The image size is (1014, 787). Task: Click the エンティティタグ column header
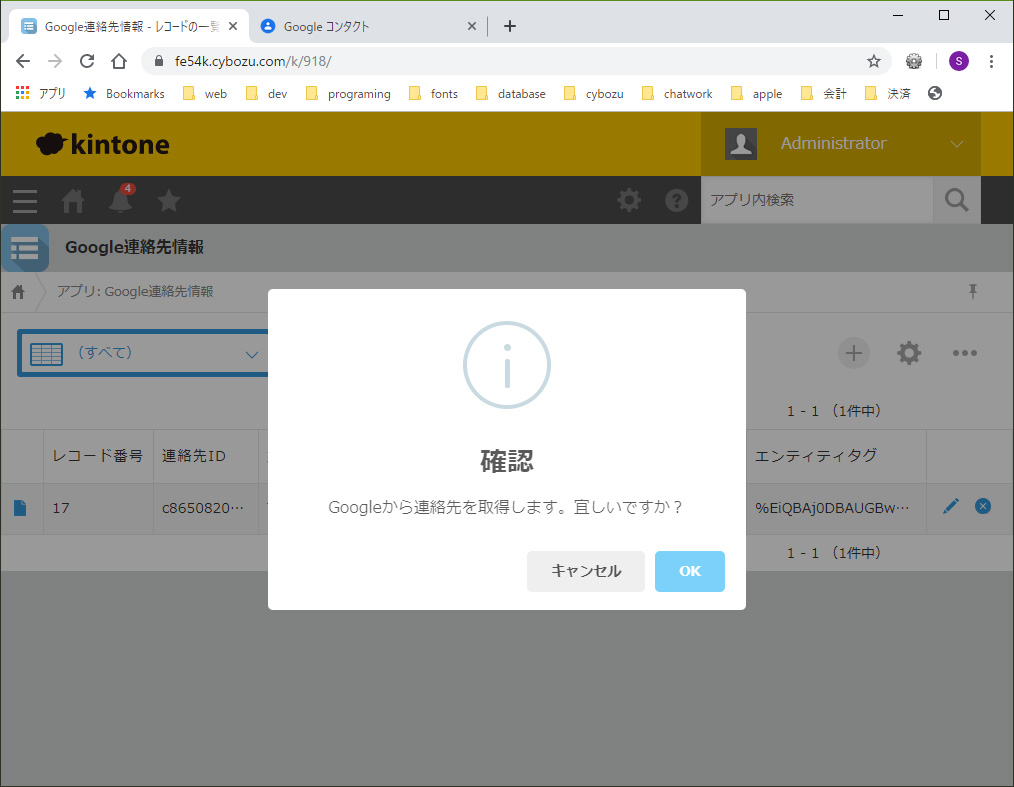pos(836,456)
